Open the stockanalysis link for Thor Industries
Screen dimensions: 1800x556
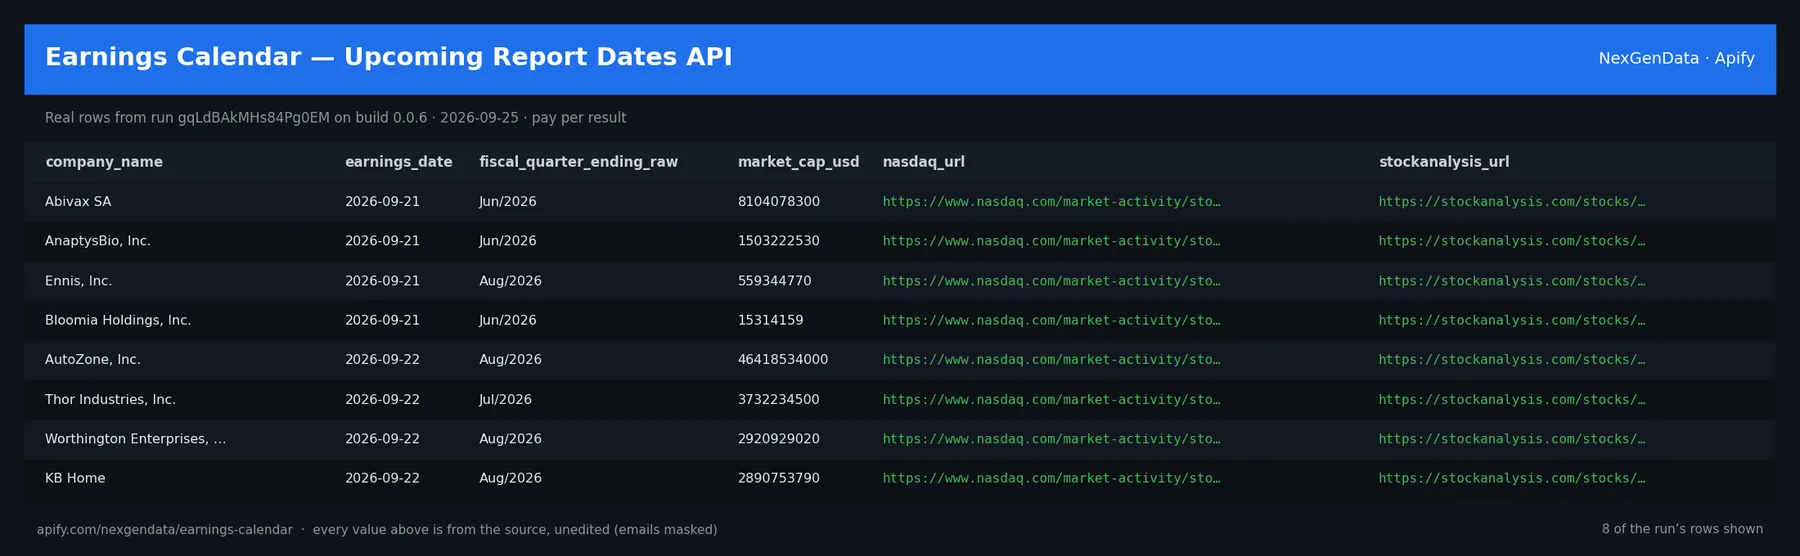pos(1512,400)
